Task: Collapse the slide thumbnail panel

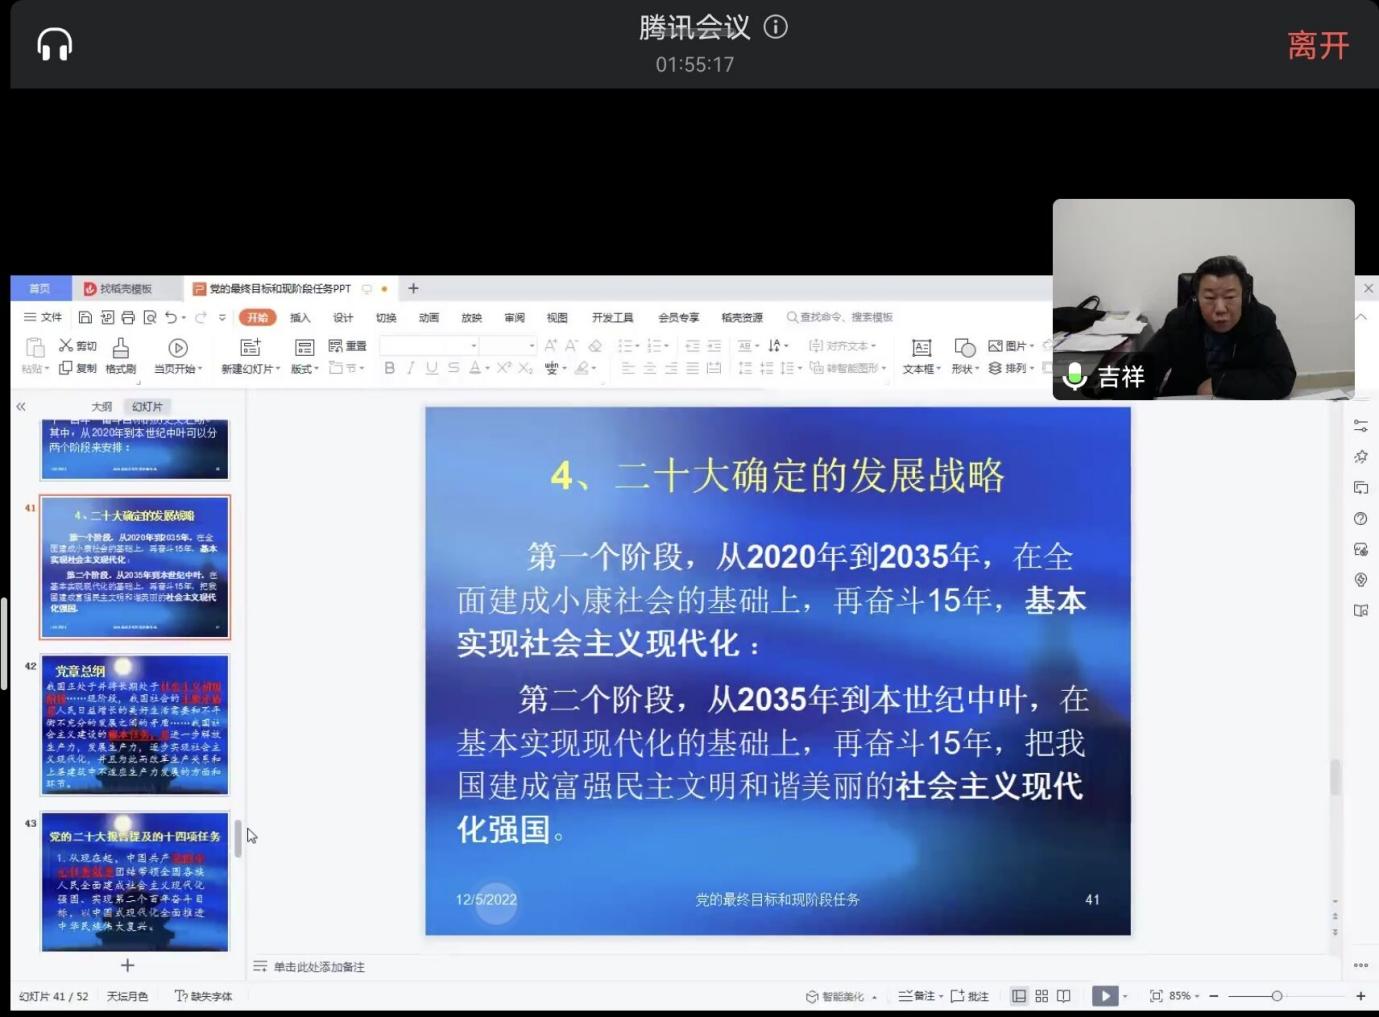Action: 21,407
